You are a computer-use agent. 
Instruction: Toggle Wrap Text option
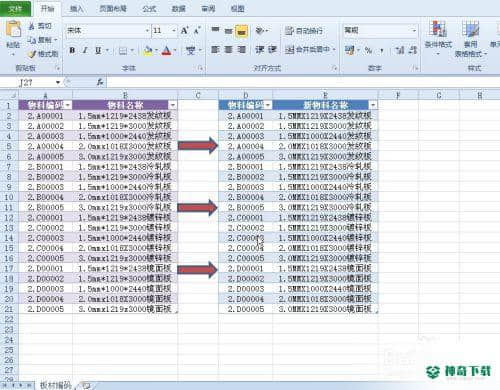point(304,31)
